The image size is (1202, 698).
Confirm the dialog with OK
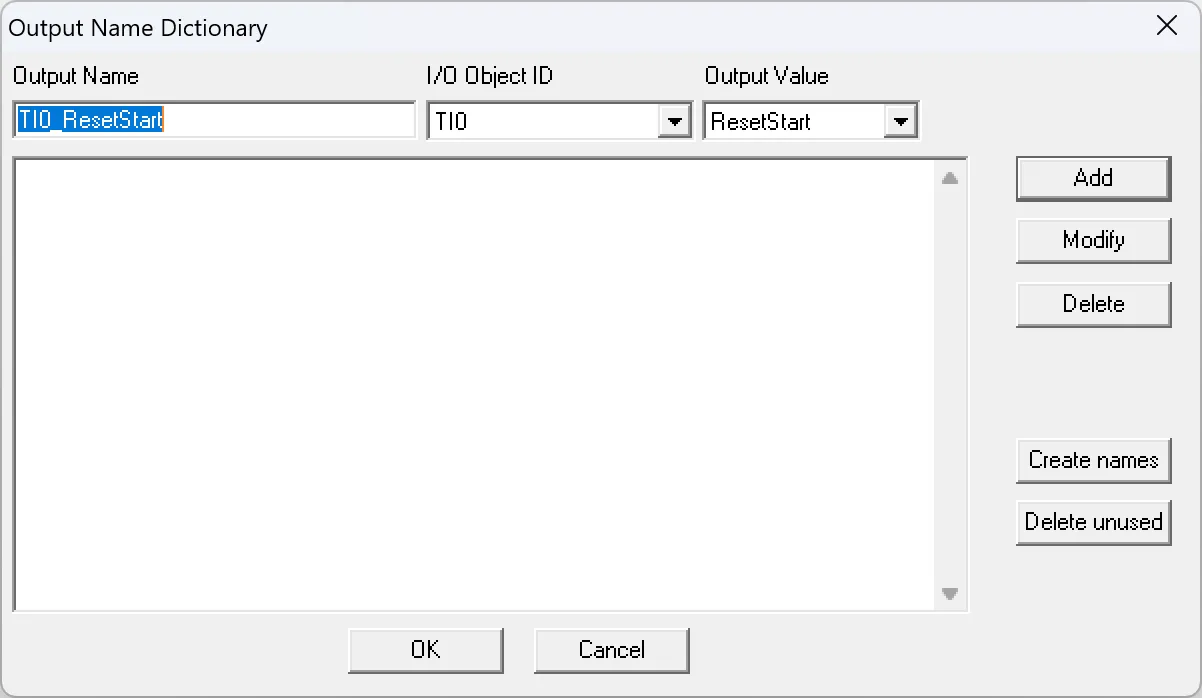pos(425,650)
